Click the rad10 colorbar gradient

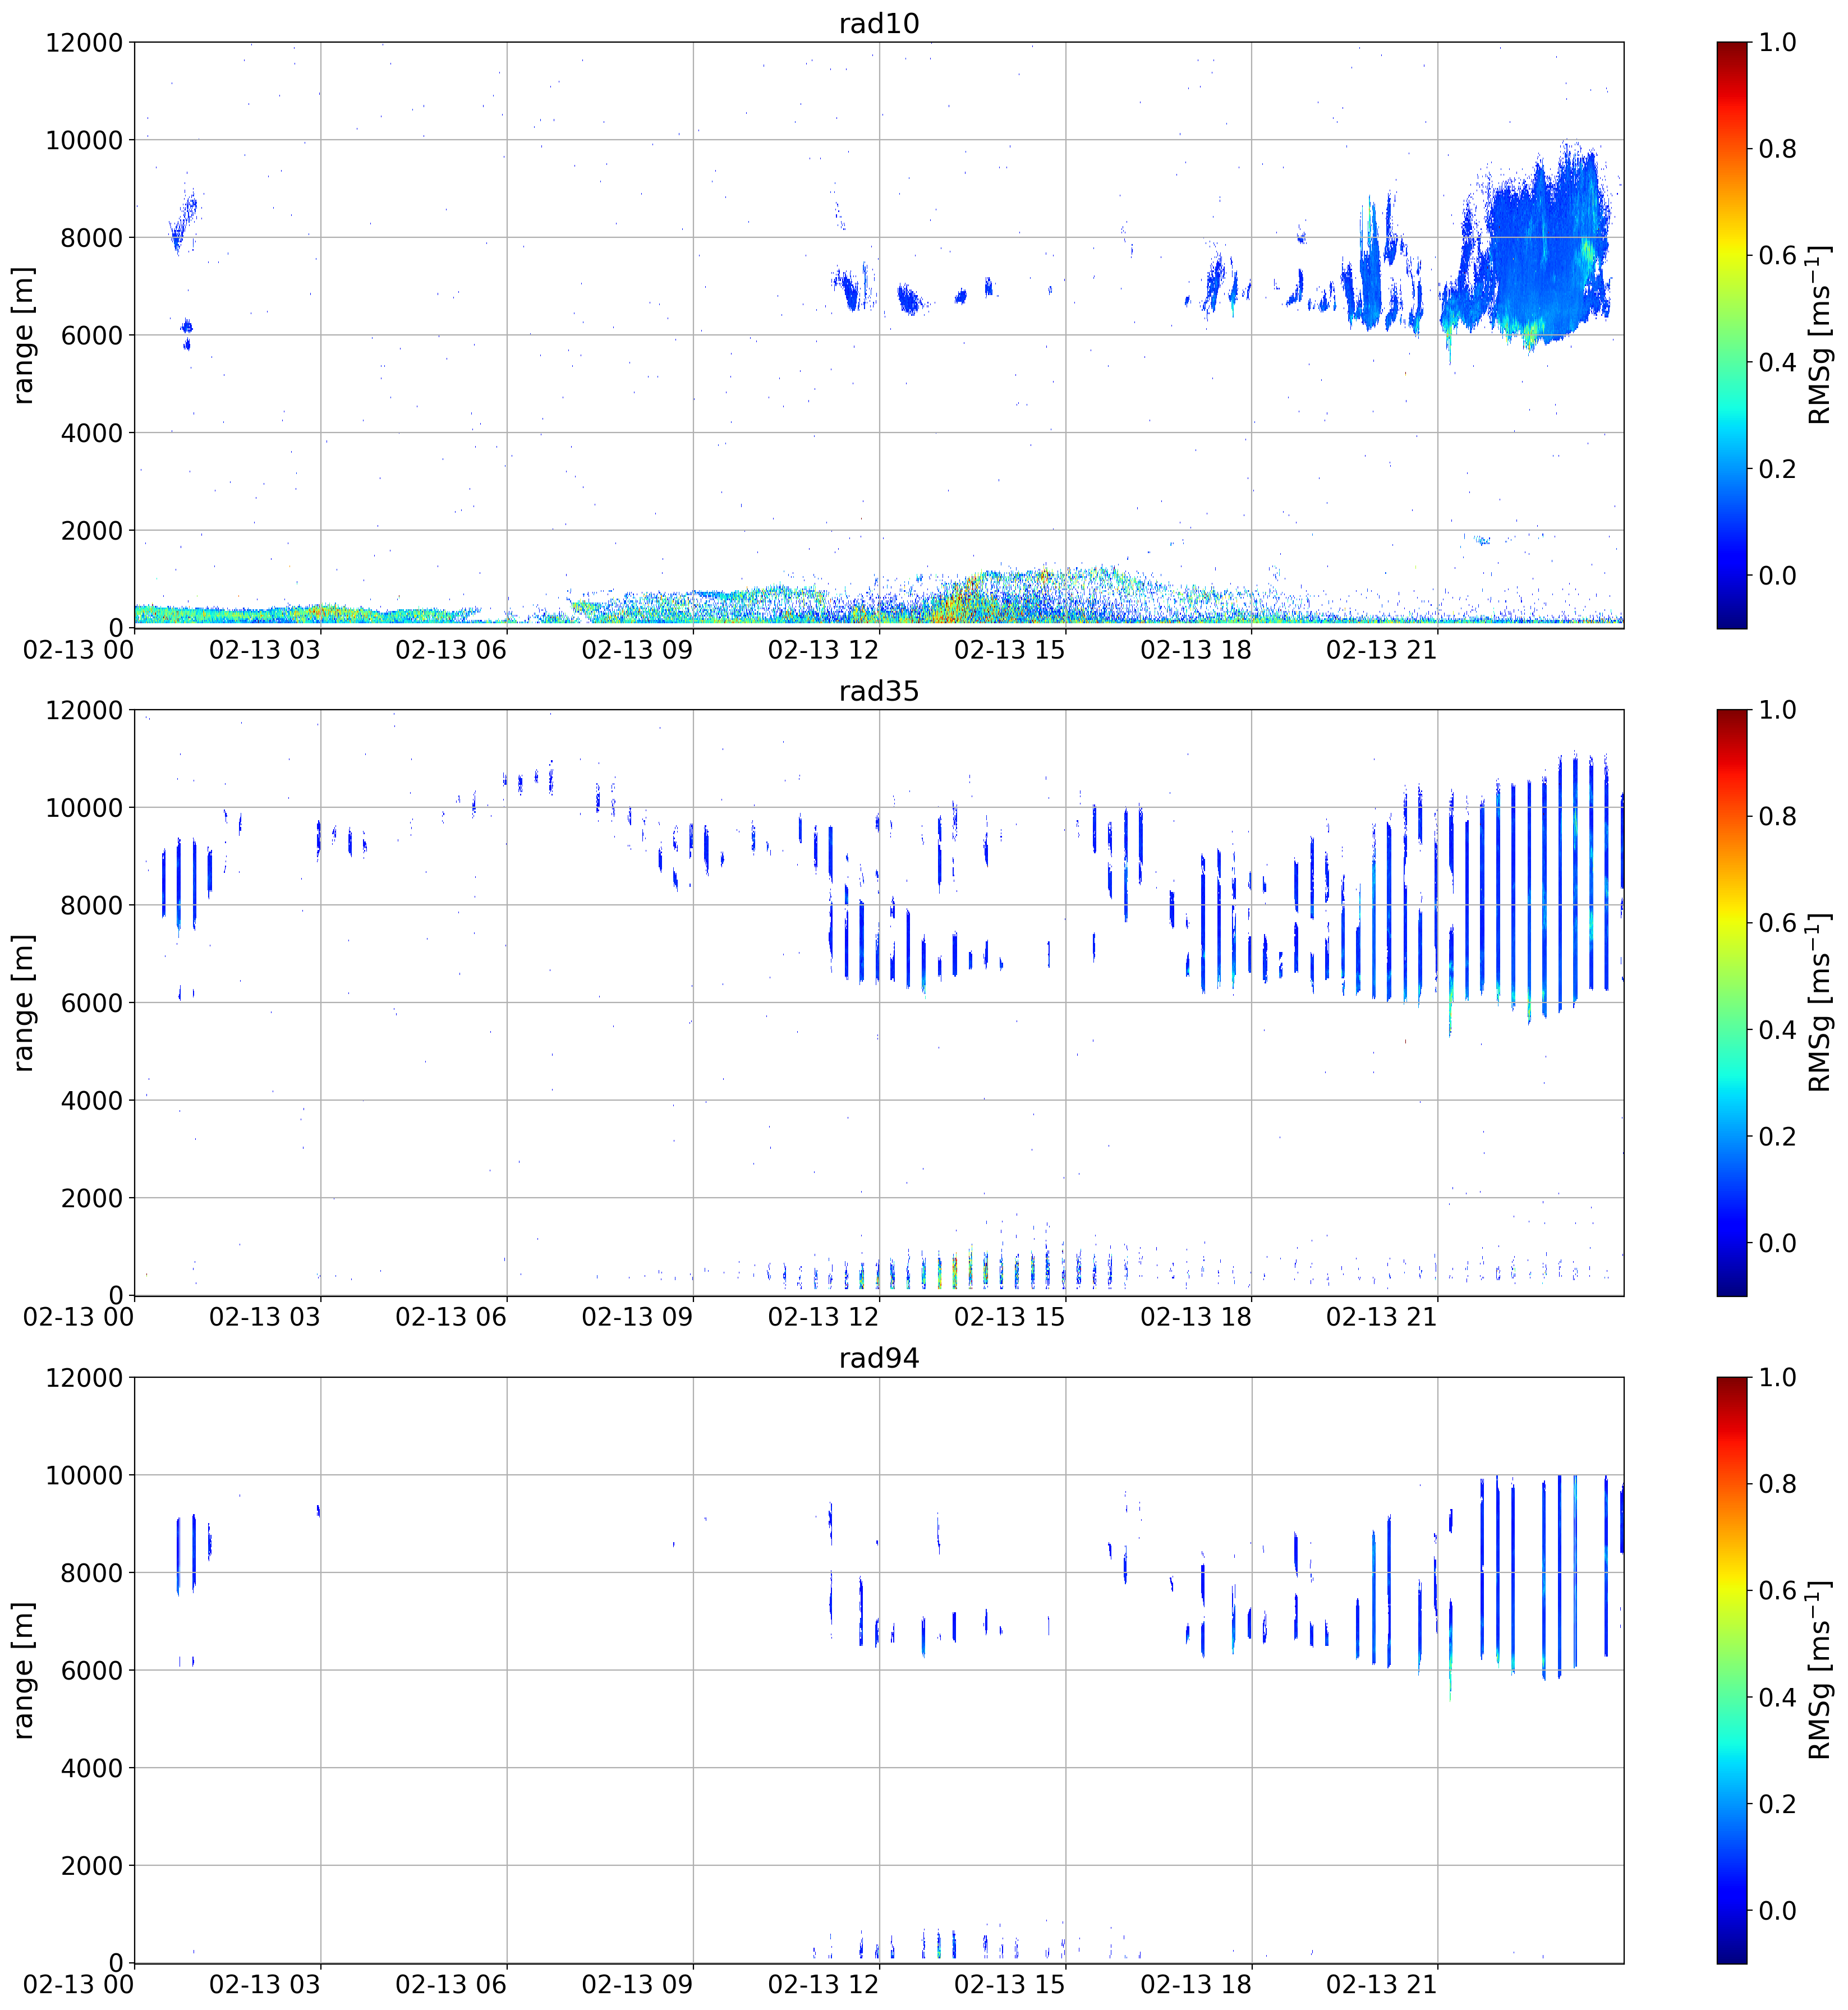1731,335
